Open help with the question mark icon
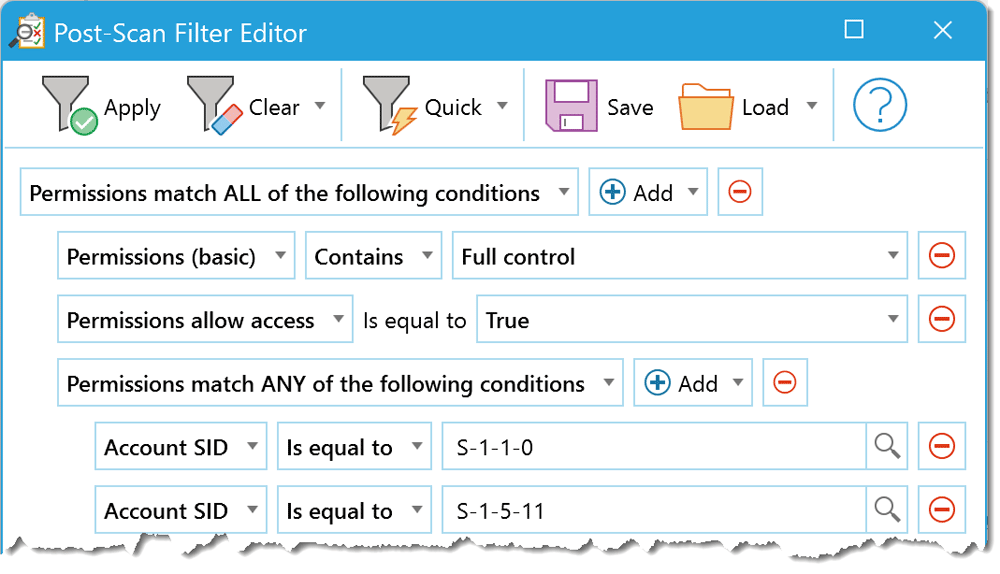 [x=879, y=105]
